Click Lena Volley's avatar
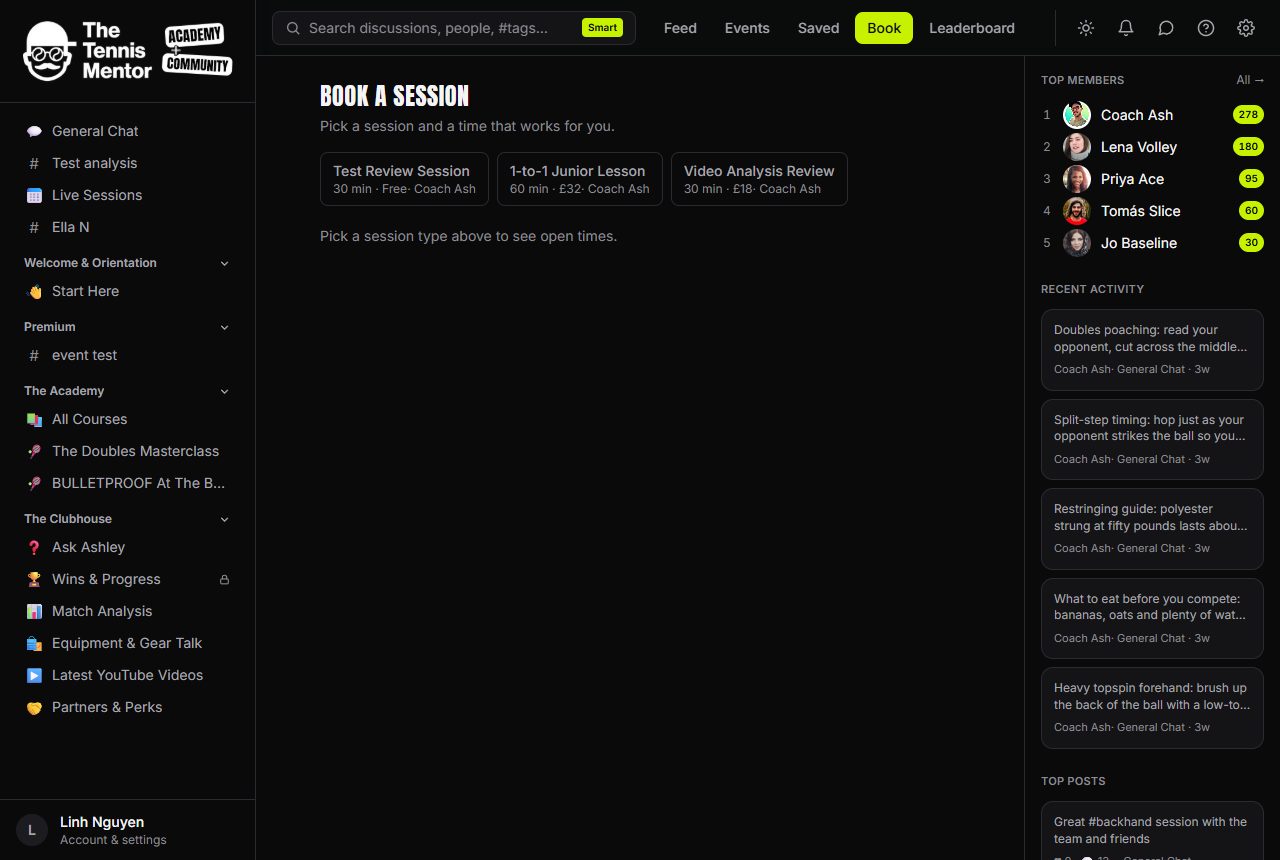This screenshot has width=1280, height=860. click(x=1077, y=147)
